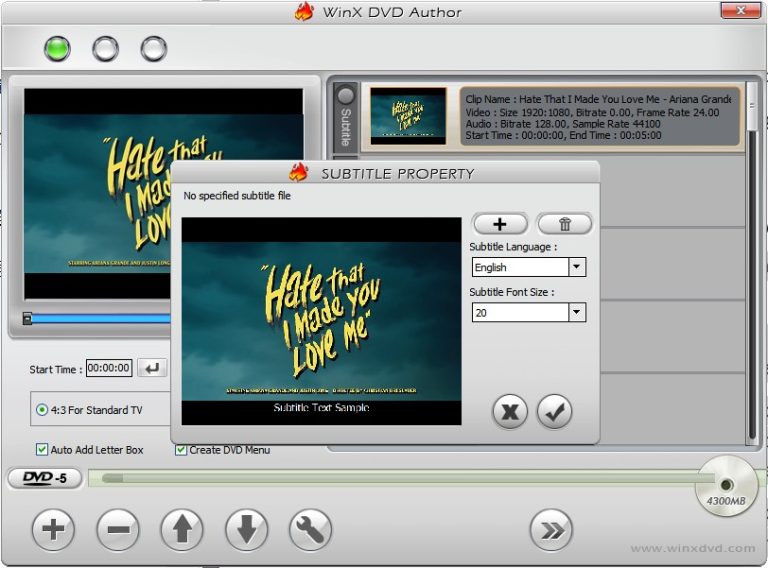This screenshot has width=768, height=568.
Task: Toggle Create DVD Menu checkbox
Action: tap(181, 450)
